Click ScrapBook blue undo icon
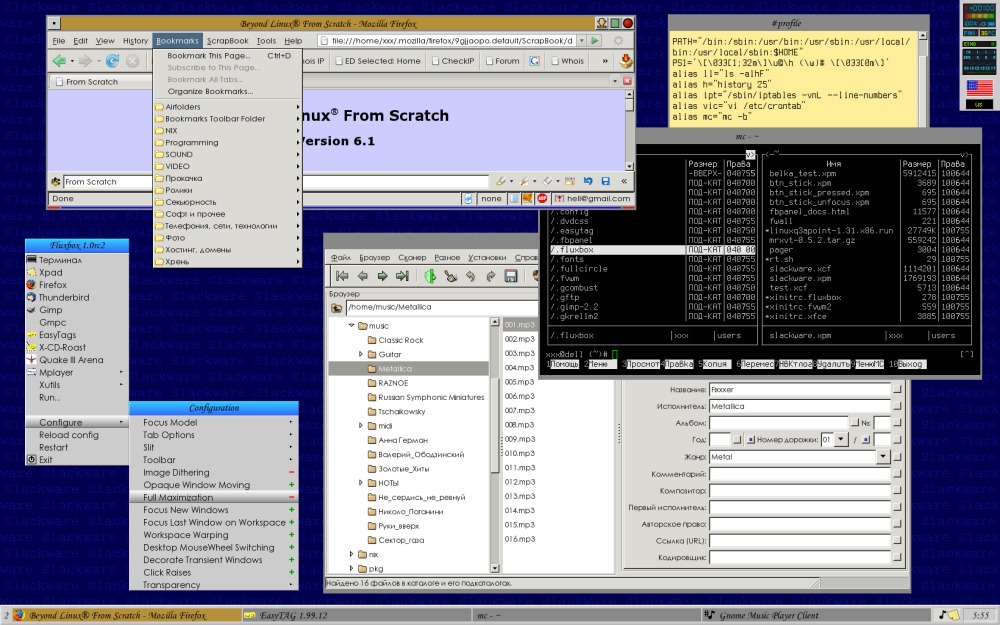The width and height of the screenshot is (1000, 625). [587, 181]
